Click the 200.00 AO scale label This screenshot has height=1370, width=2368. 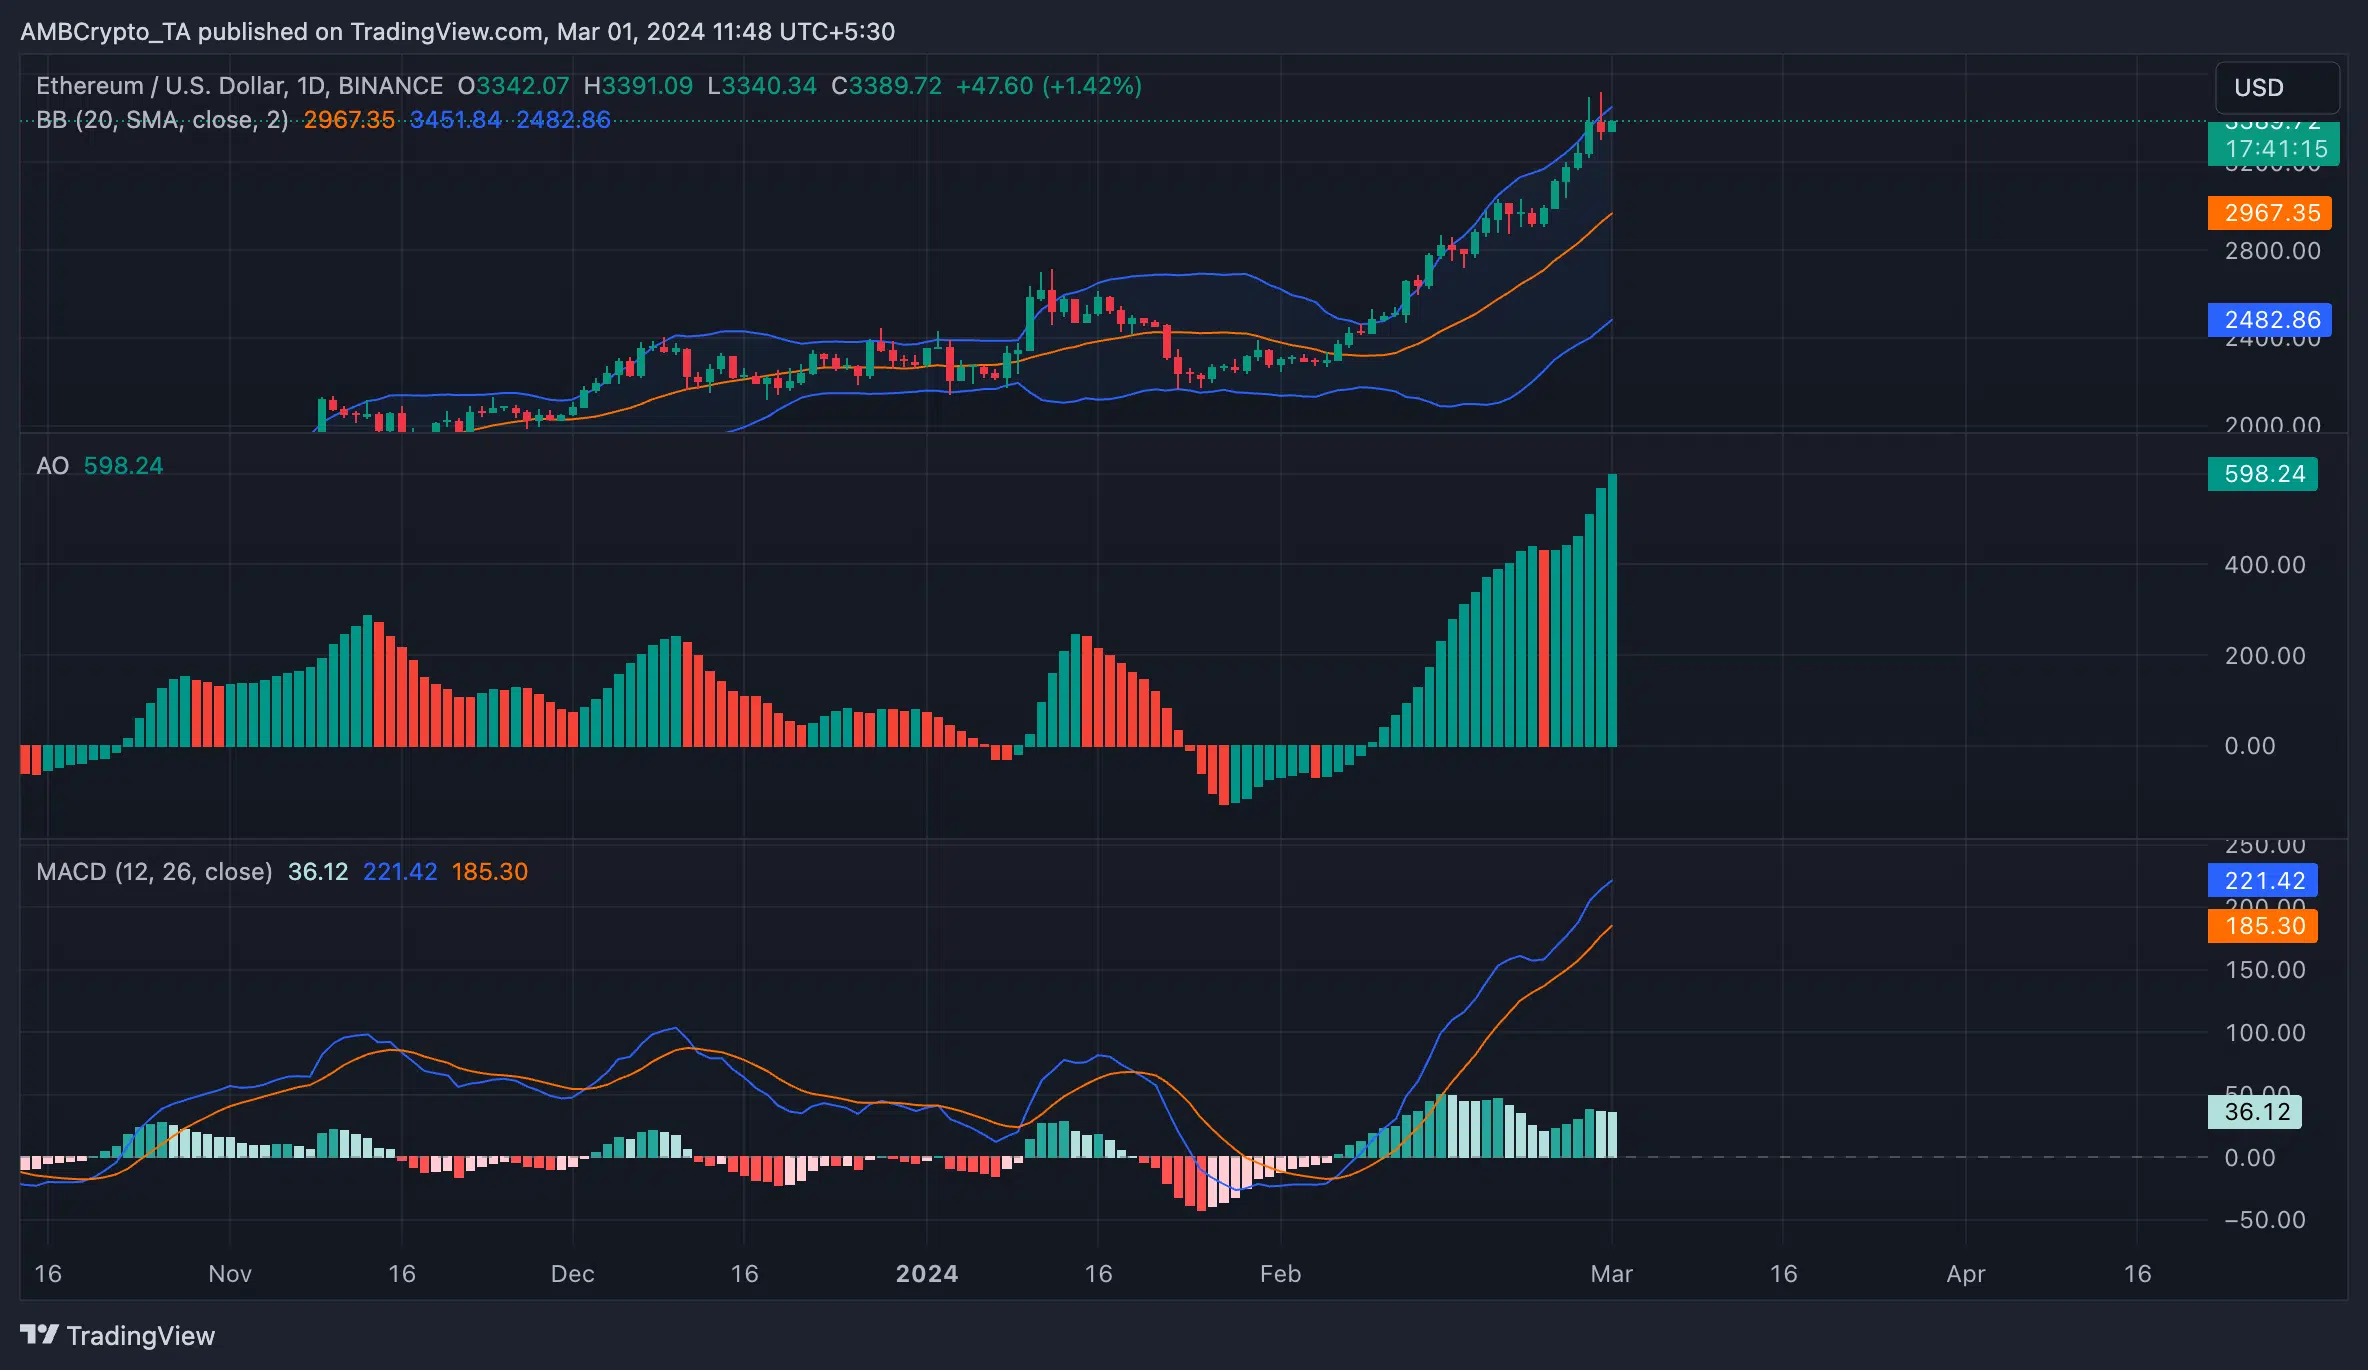[2265, 656]
